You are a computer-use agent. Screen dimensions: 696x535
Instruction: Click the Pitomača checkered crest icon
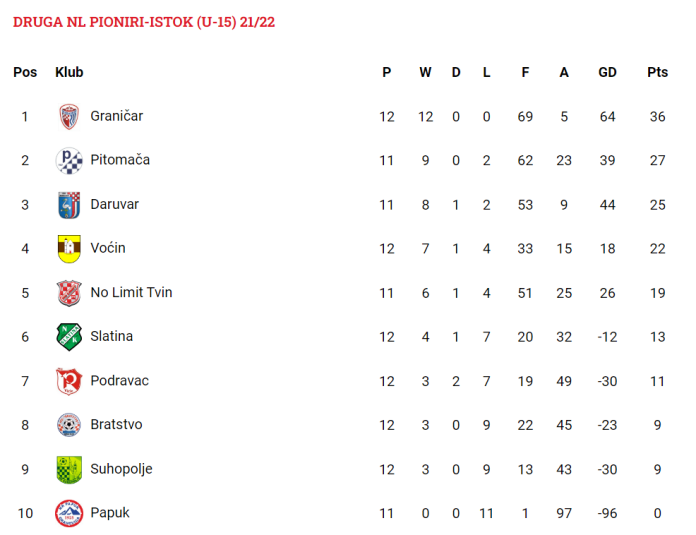pos(69,161)
